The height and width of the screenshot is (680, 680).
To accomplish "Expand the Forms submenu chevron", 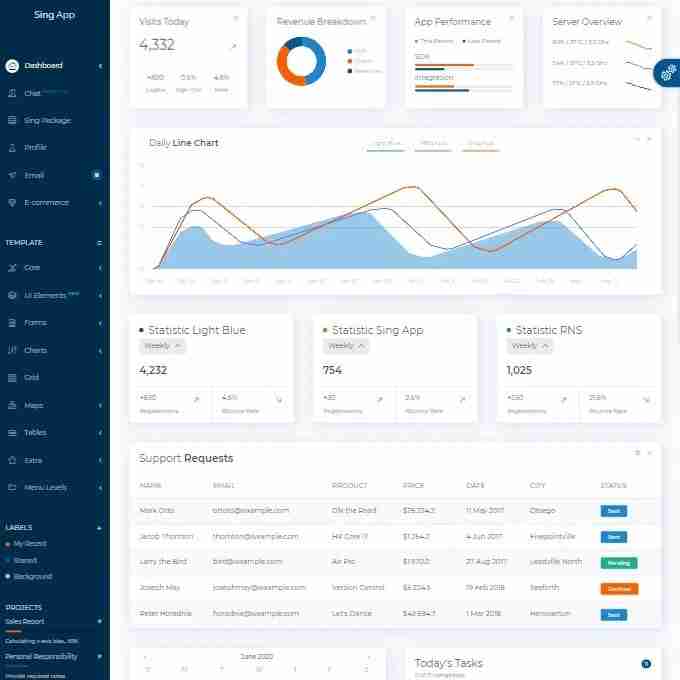I will 100,323.
